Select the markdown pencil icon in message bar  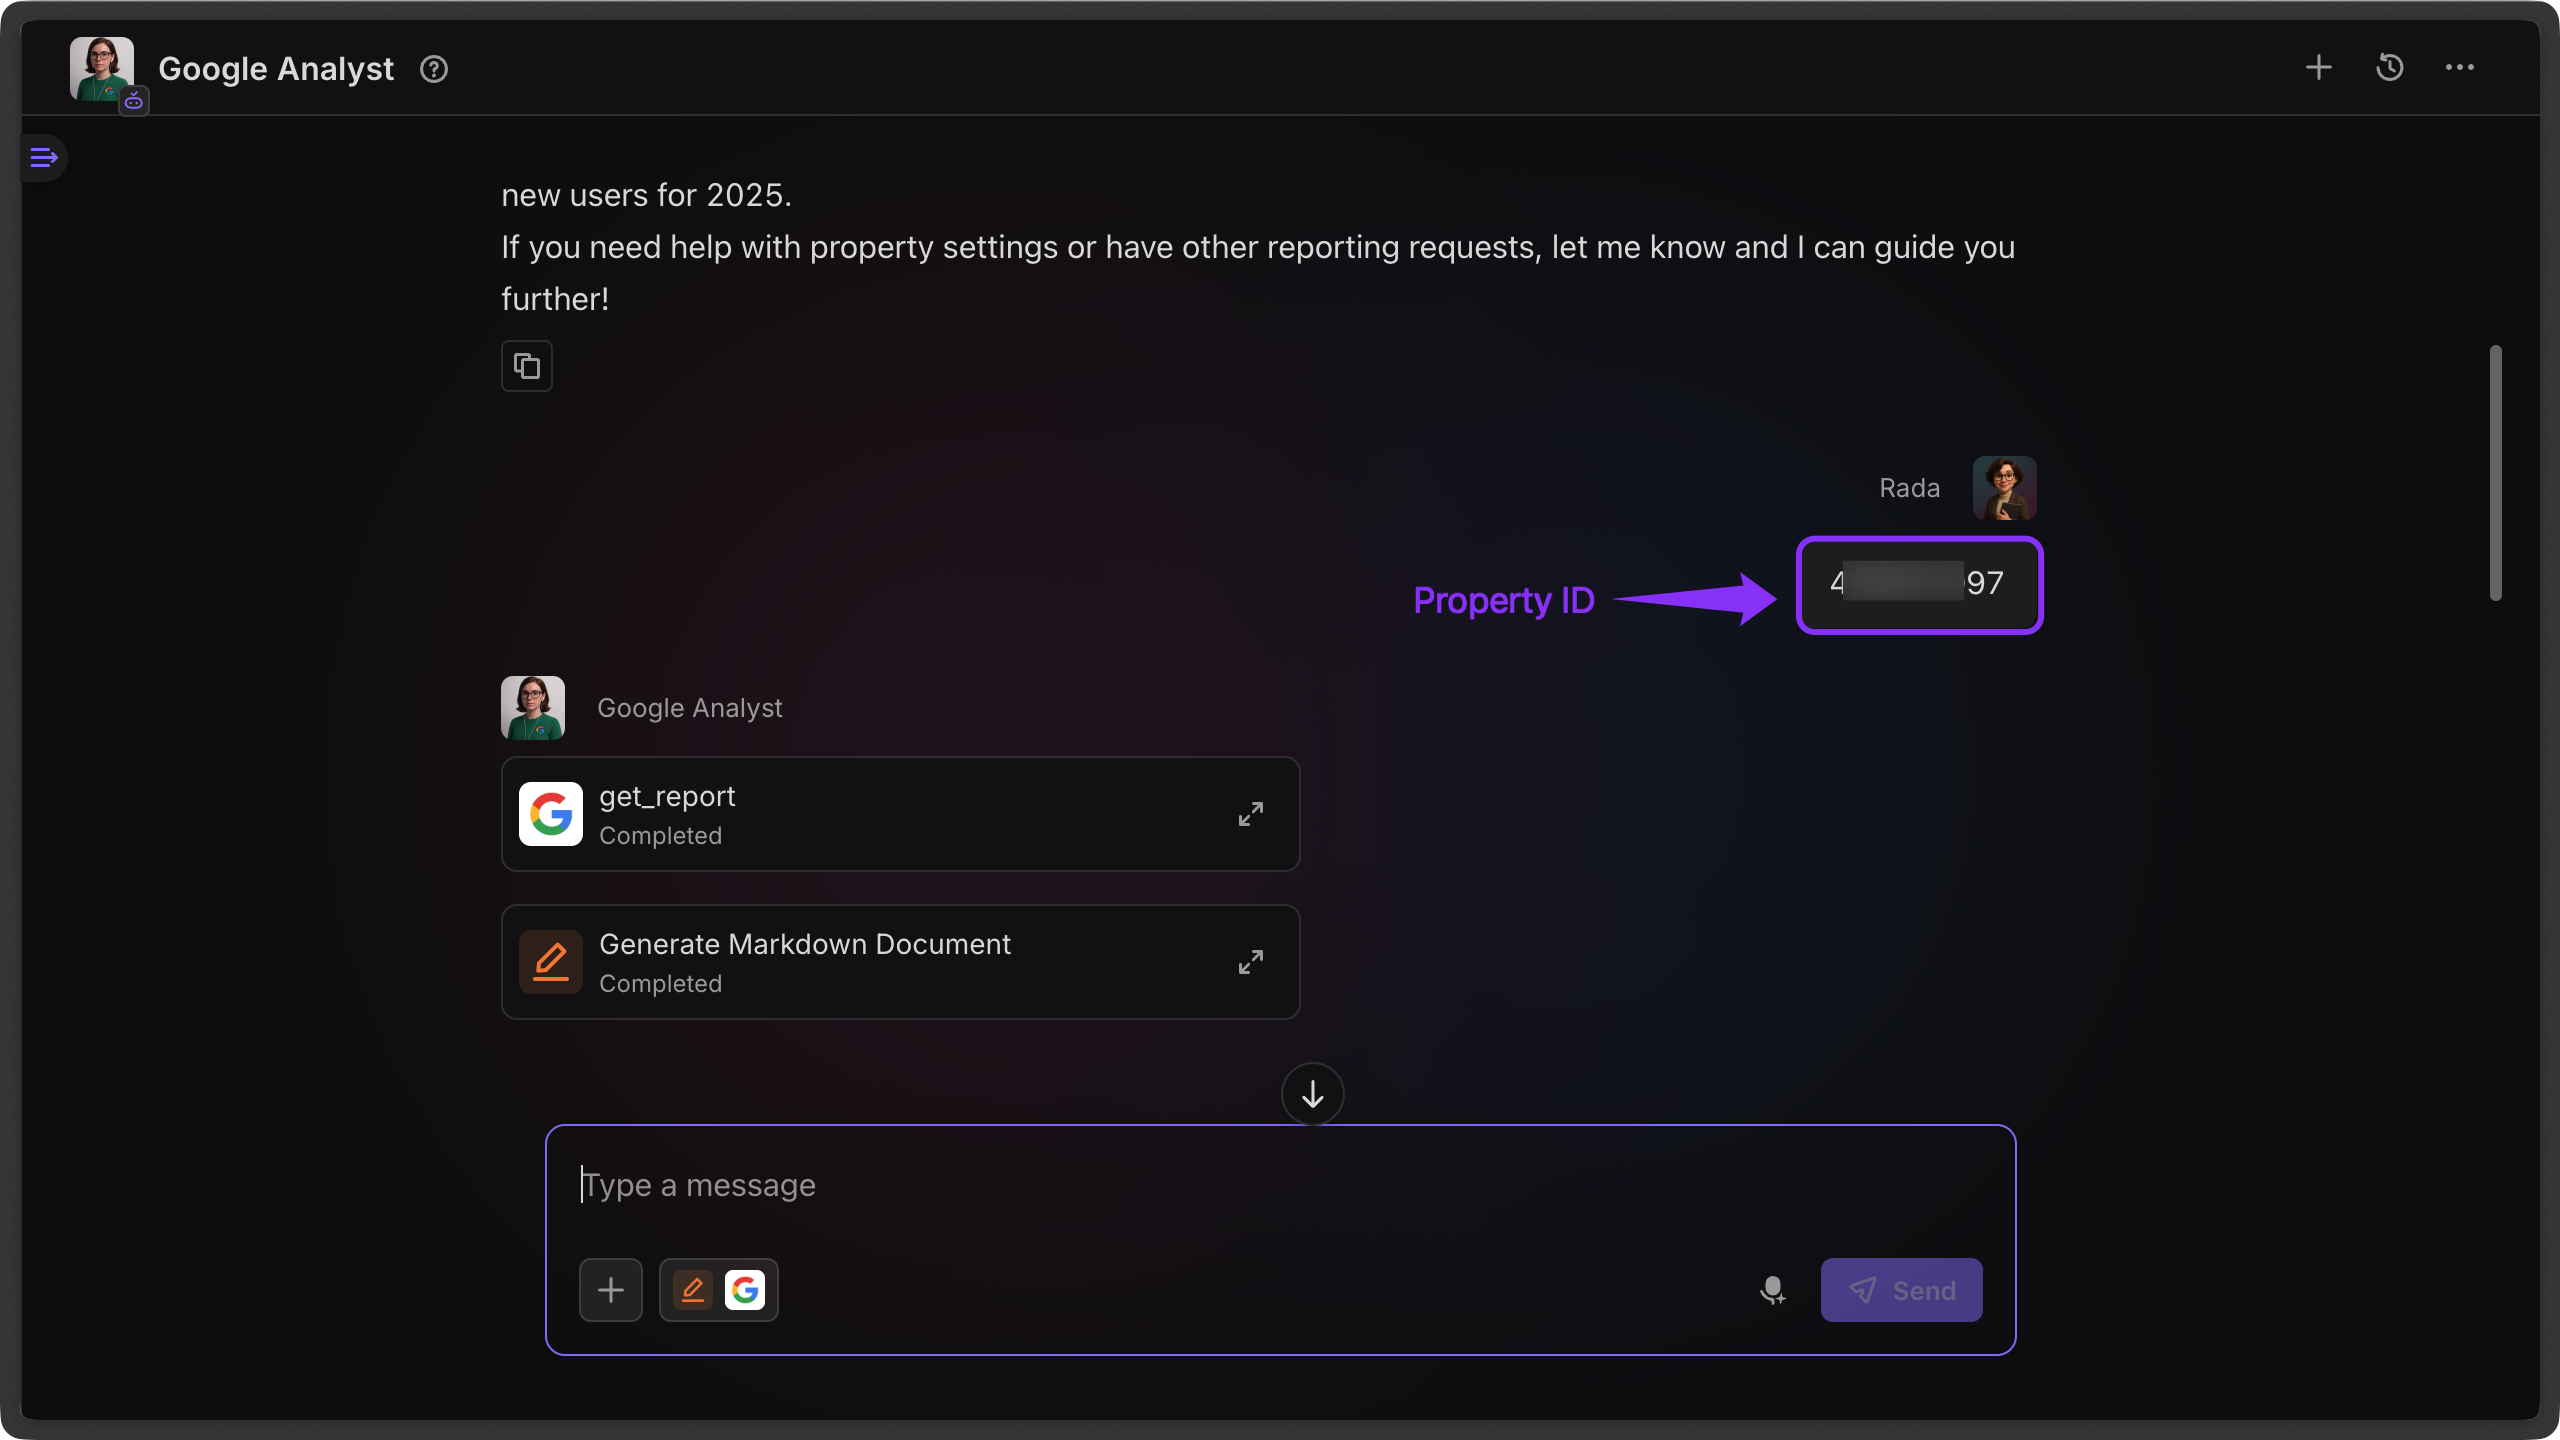693,1290
